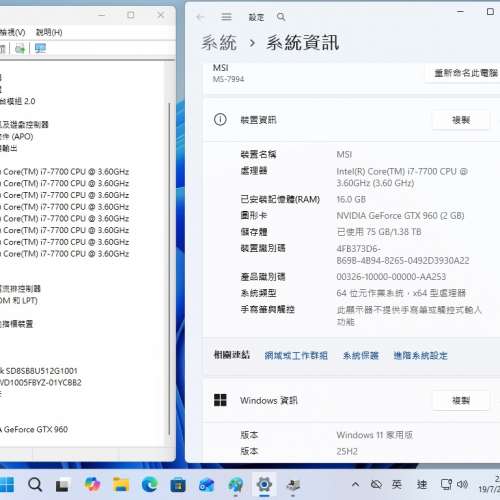
Task: Click the 速 IME mode indicator
Action: pyautogui.click(x=422, y=484)
